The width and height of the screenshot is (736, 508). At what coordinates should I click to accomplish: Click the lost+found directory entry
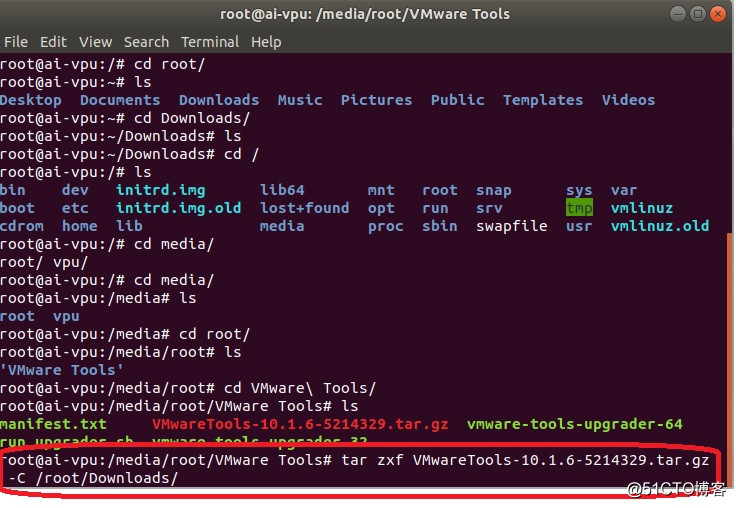pos(305,208)
